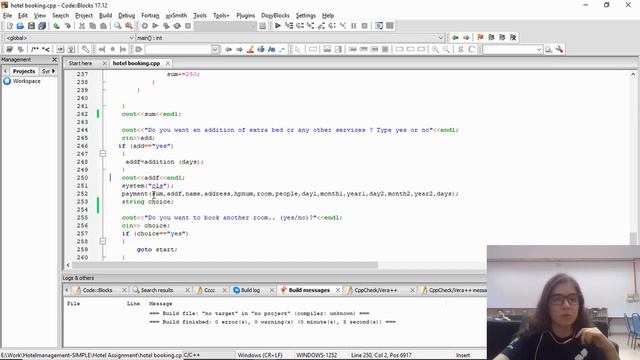Click the Highlight marker icon
Screen dimensions: 640x360
pos(250,49)
